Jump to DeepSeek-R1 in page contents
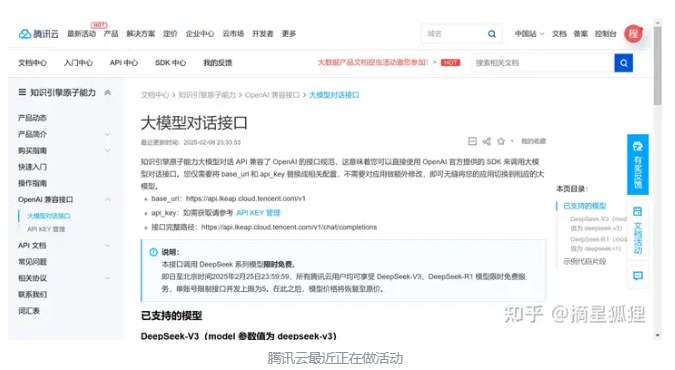This screenshot has height=370, width=675. (598, 244)
